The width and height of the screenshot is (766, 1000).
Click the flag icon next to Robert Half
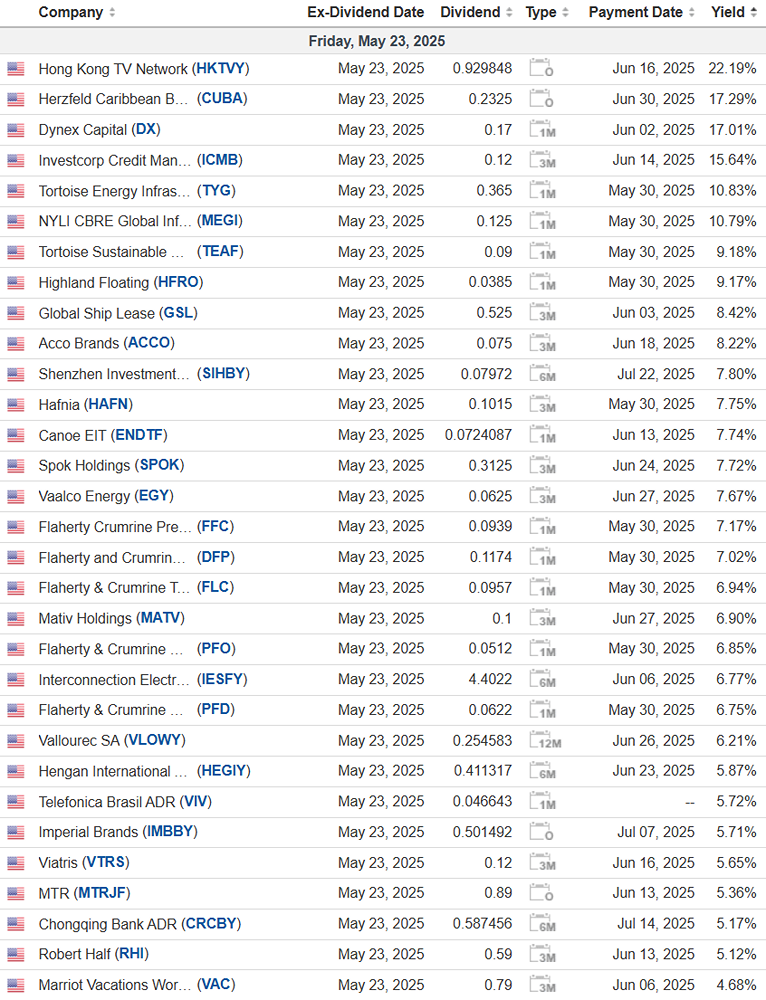(x=15, y=954)
